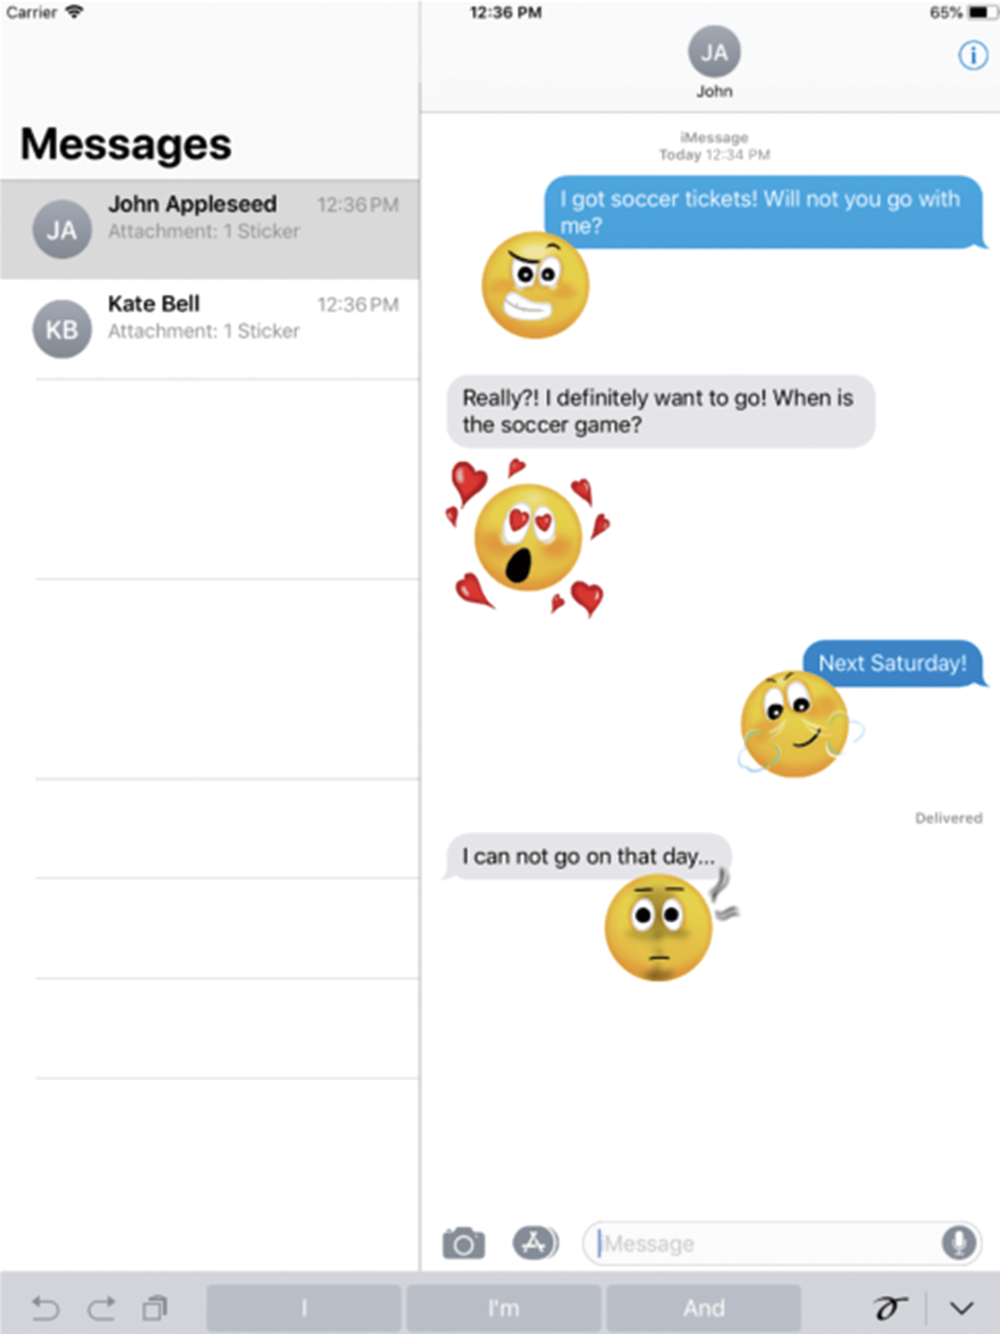1000x1334 pixels.
Task: Tap the "Next Saturday!" message bubble
Action: click(x=894, y=663)
